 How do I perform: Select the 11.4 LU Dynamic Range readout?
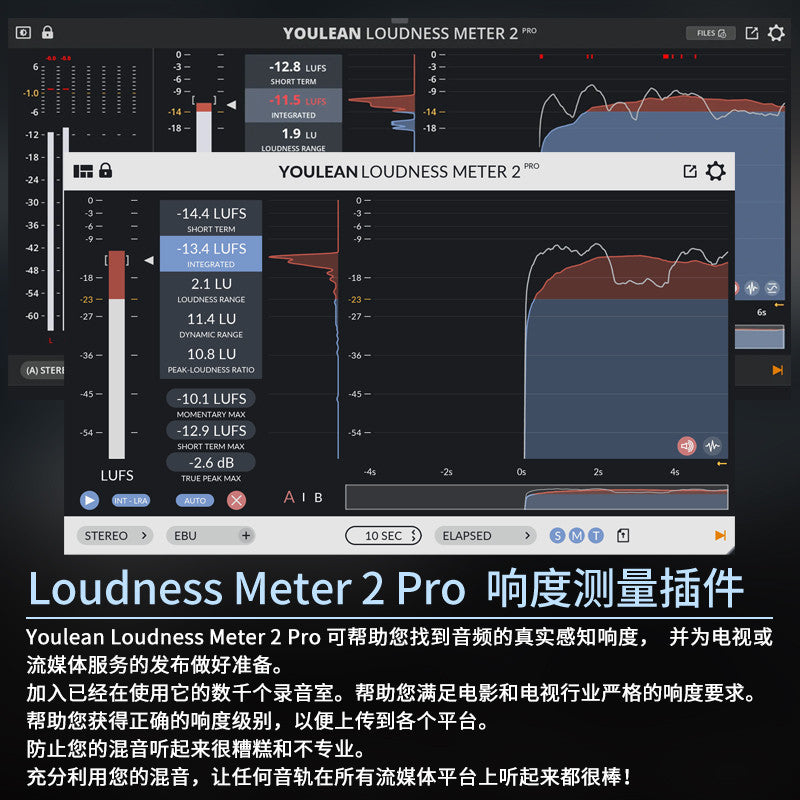click(211, 324)
